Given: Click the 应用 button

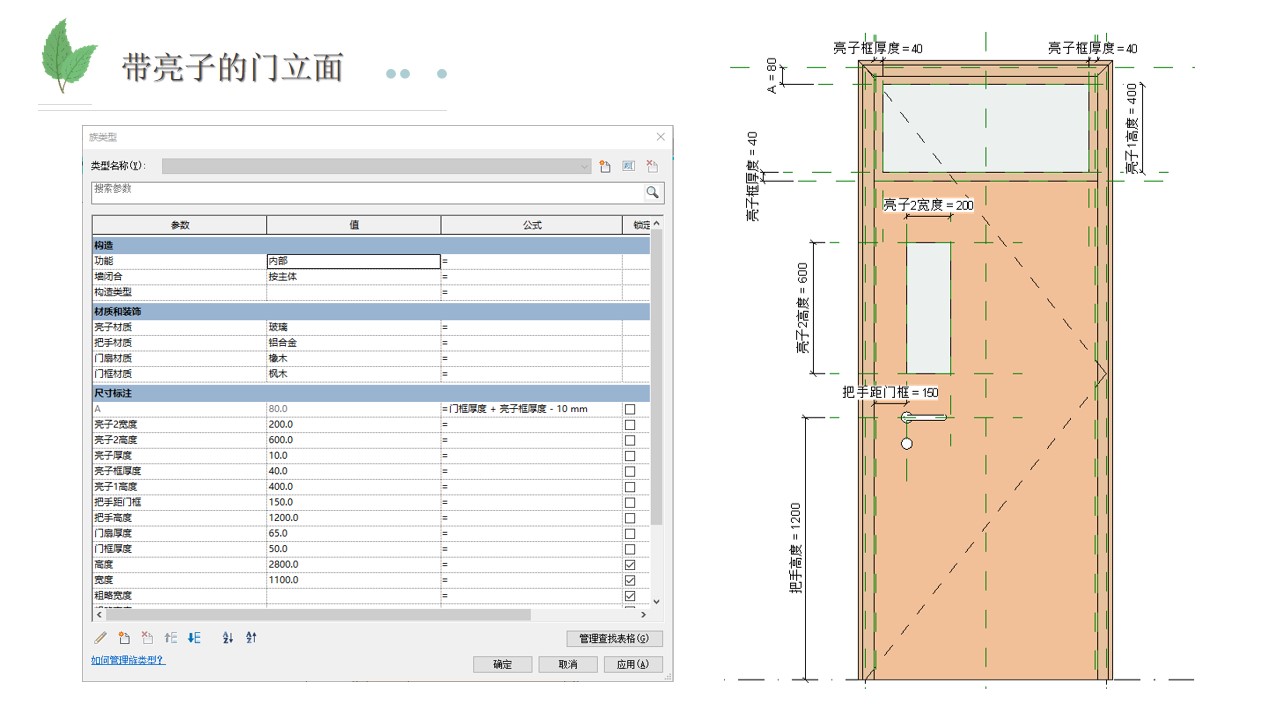Looking at the screenshot, I should 633,664.
